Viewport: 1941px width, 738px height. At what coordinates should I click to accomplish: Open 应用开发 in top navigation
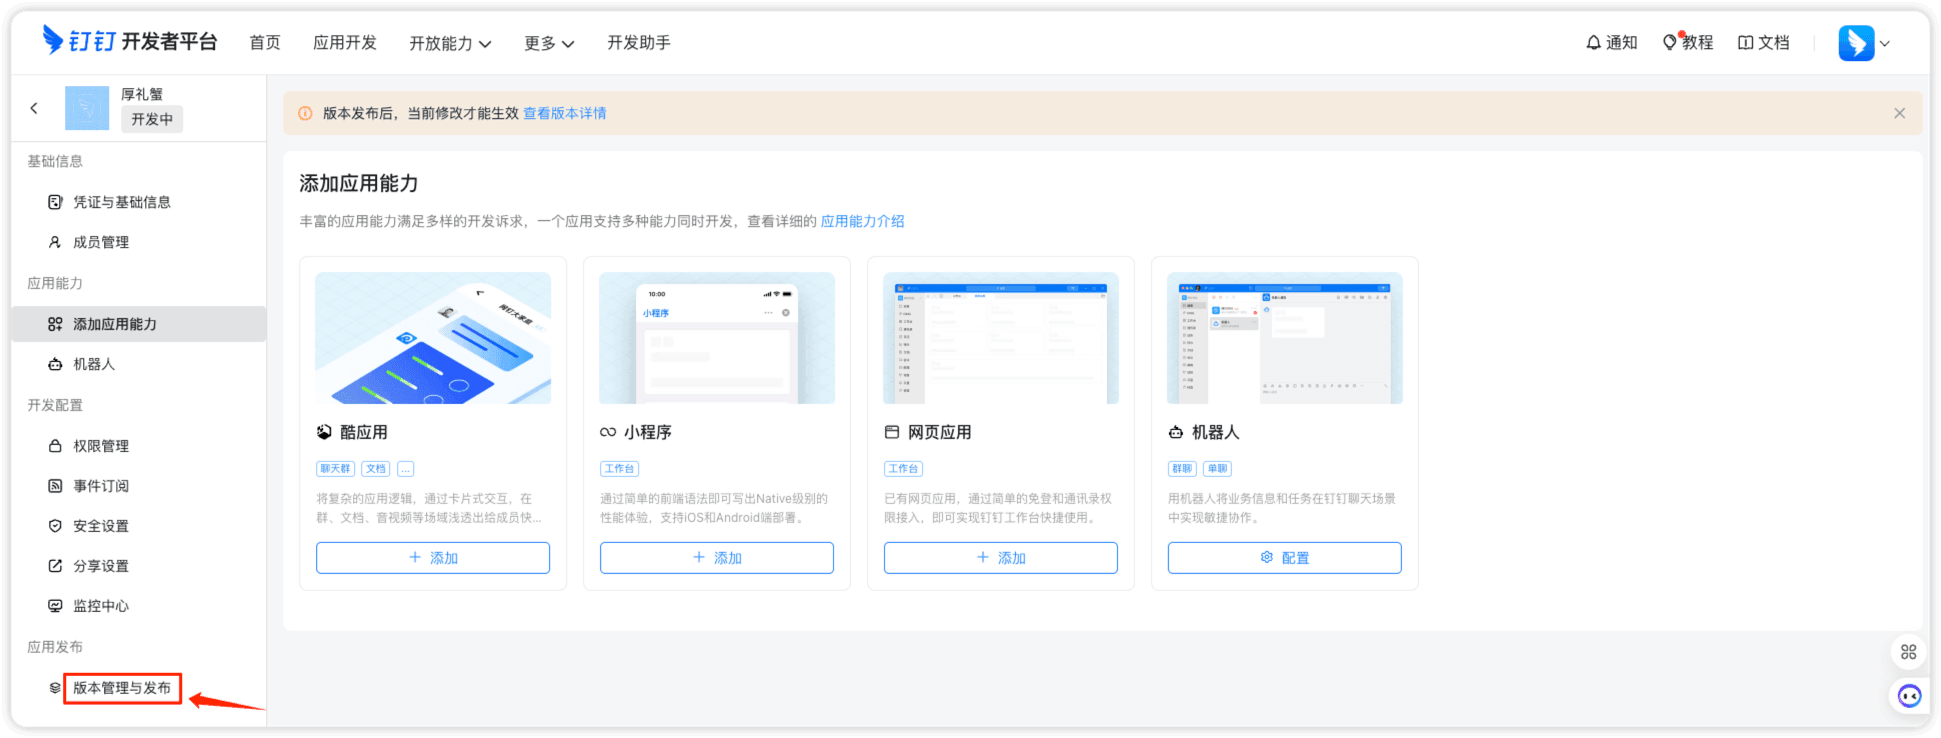(x=345, y=42)
